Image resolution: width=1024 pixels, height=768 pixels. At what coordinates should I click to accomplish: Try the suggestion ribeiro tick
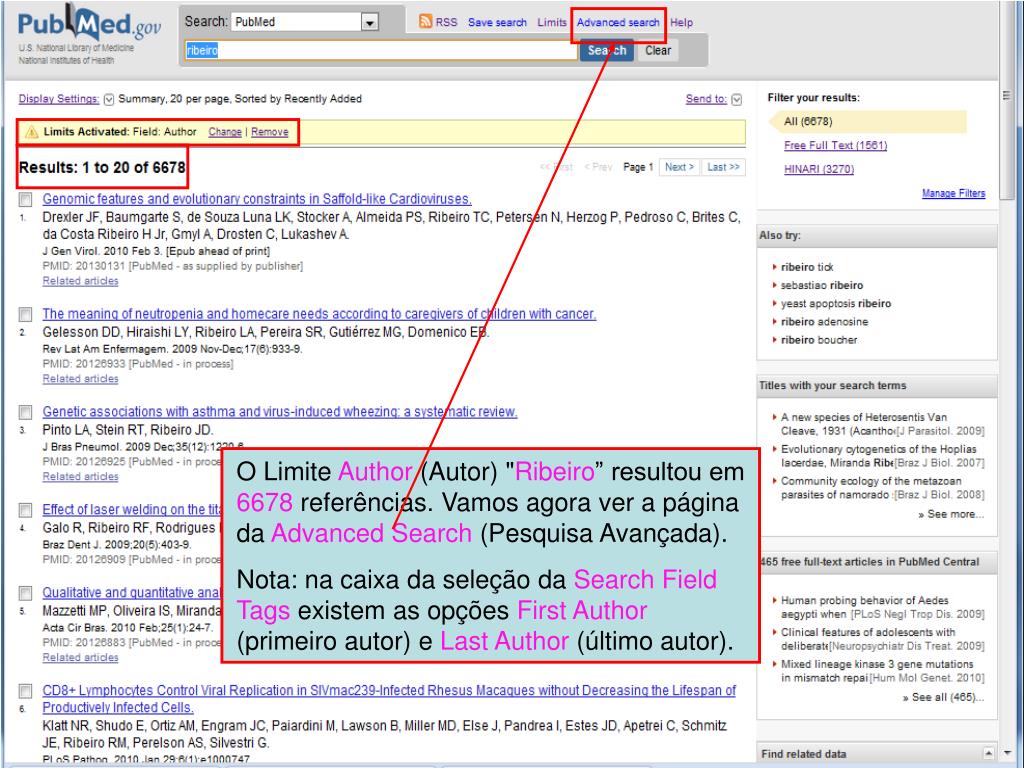(x=807, y=267)
